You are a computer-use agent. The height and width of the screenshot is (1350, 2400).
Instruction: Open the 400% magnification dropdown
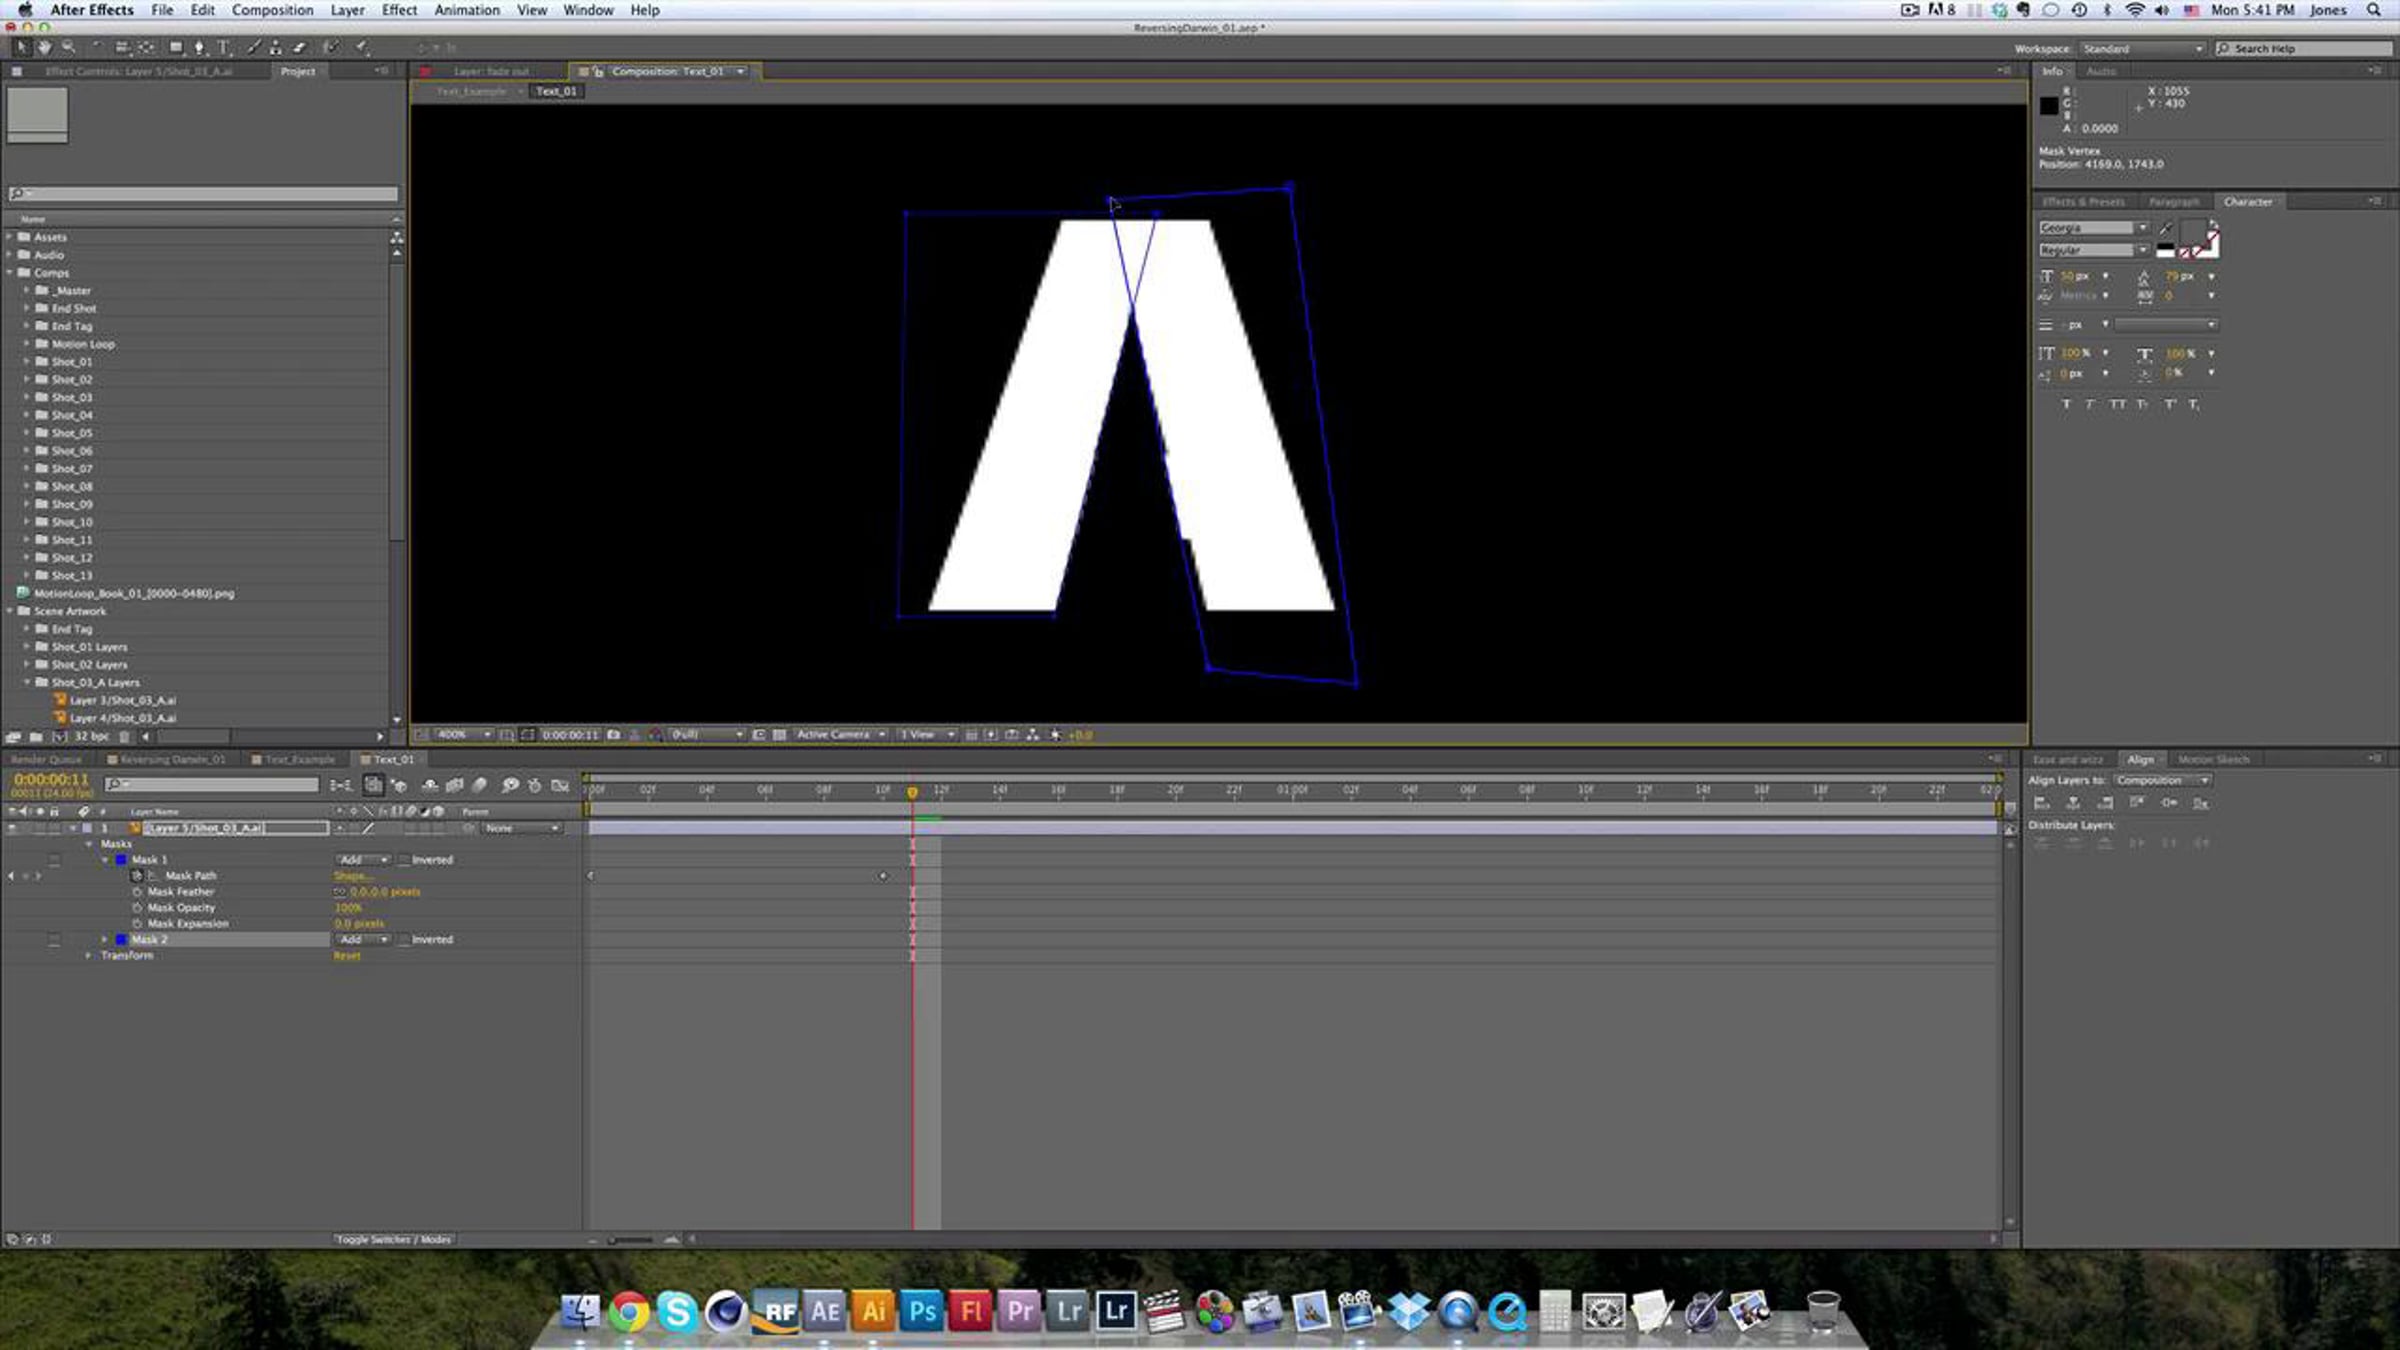[x=464, y=735]
